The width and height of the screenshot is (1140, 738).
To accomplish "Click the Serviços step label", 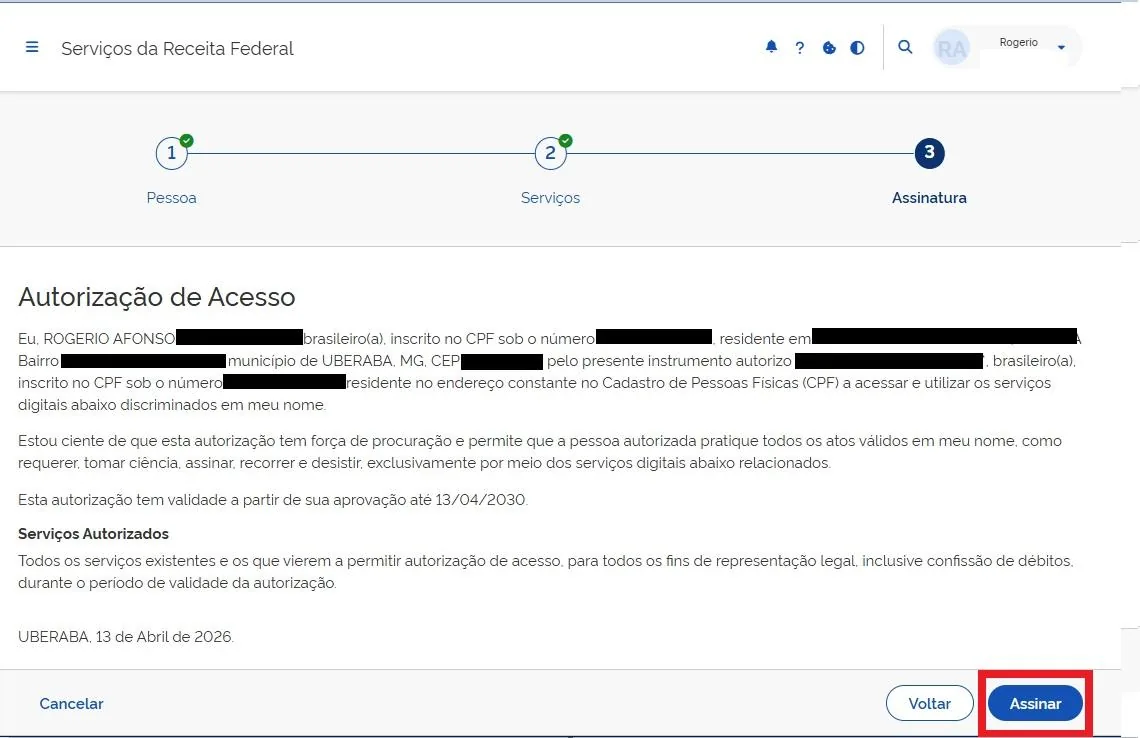I will coord(550,198).
